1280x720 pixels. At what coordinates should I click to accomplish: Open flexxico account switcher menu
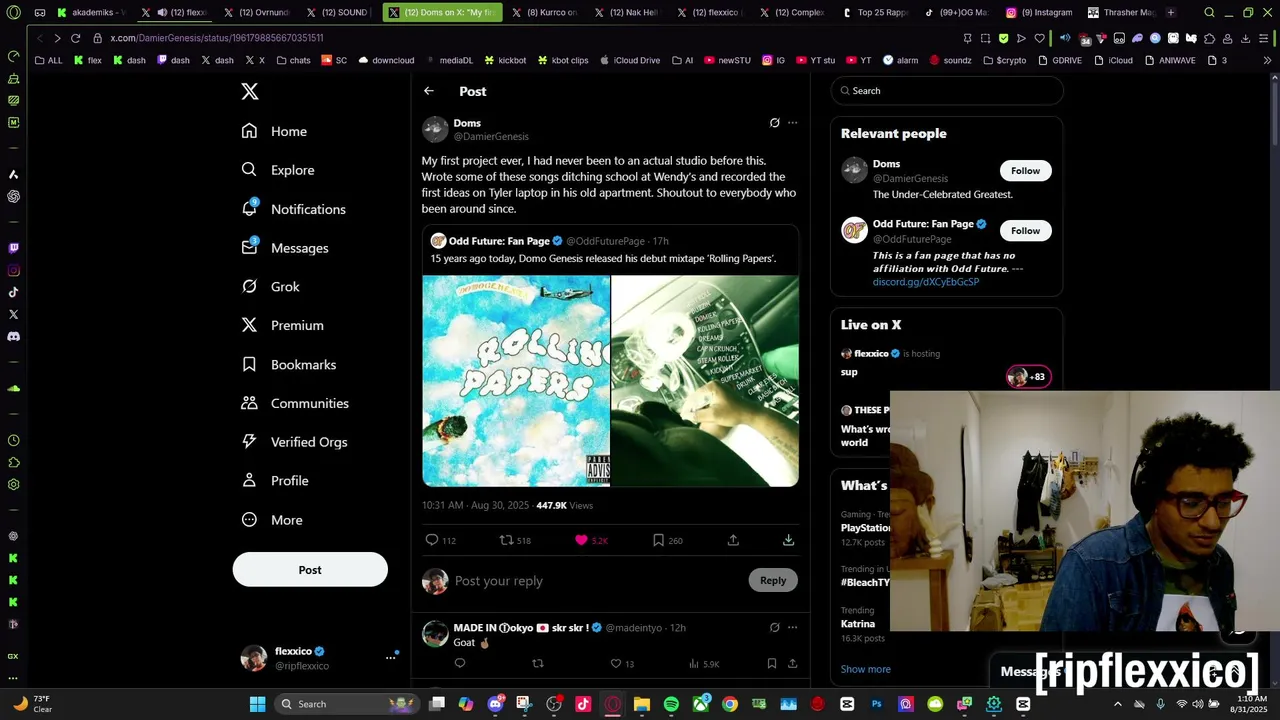pos(320,658)
